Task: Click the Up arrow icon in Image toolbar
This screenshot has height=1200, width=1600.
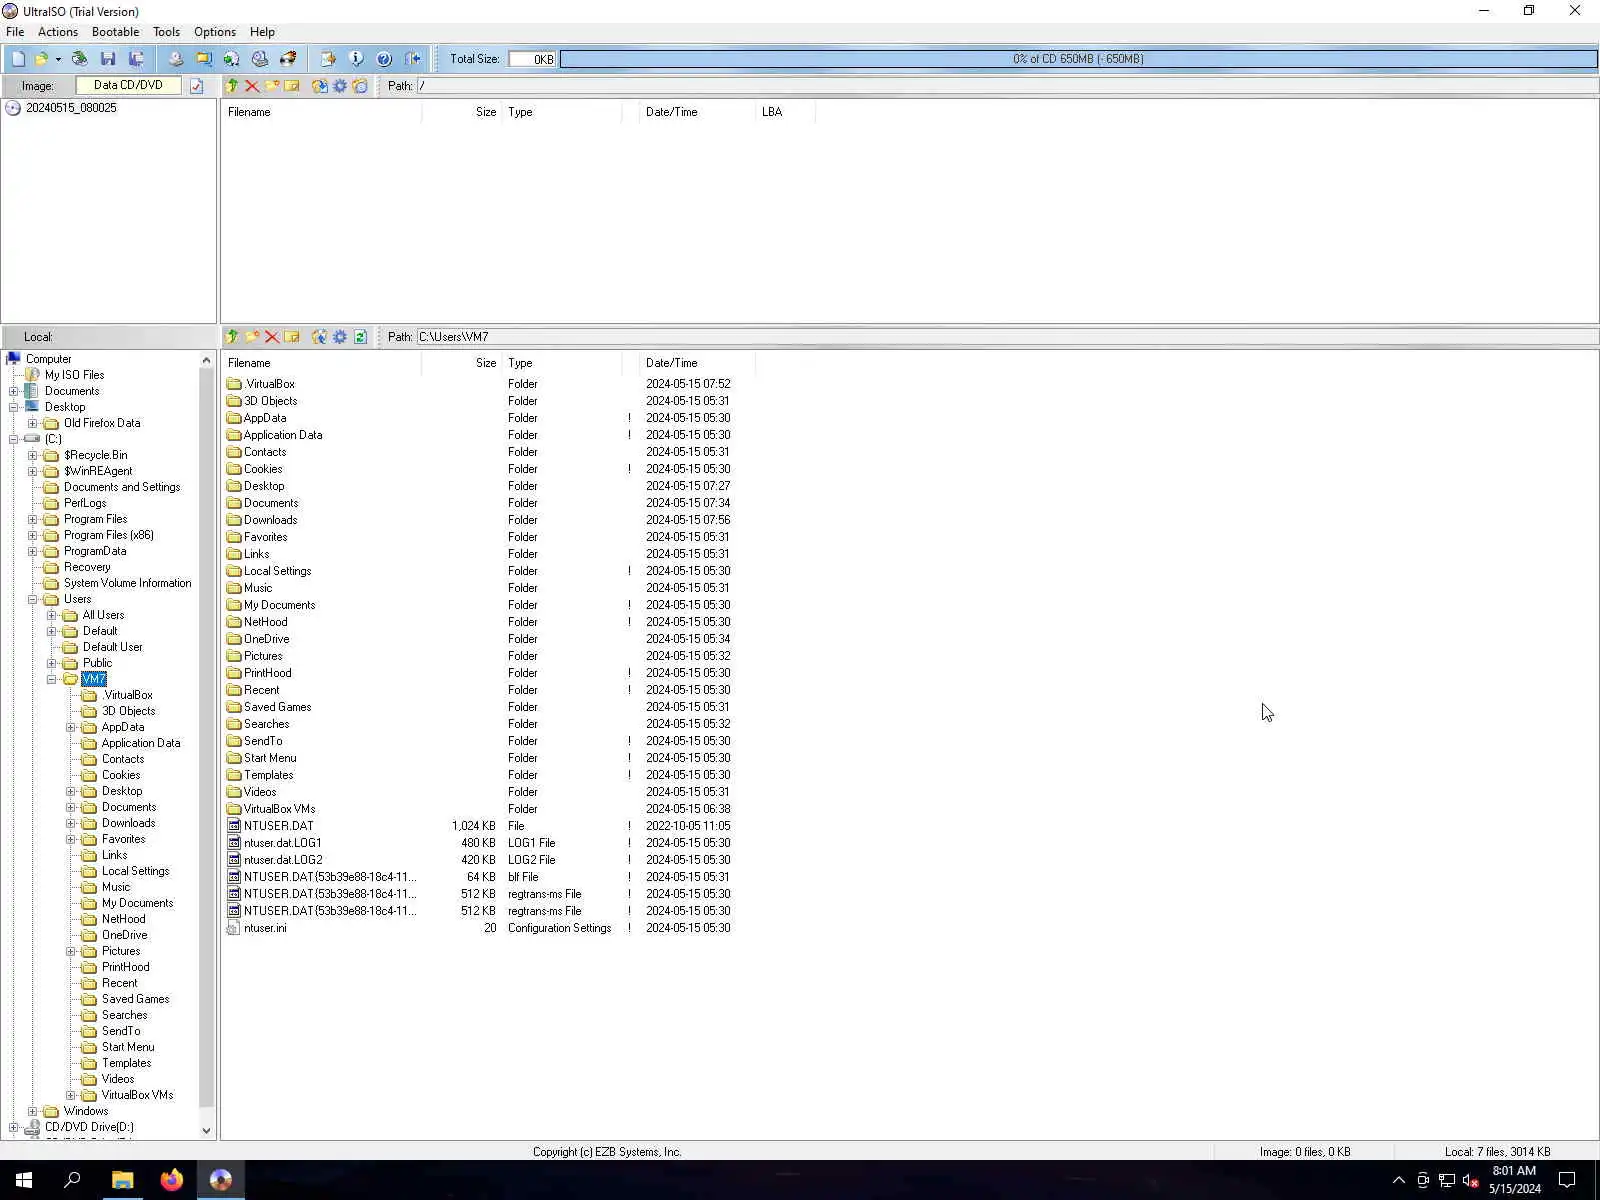Action: 232,86
